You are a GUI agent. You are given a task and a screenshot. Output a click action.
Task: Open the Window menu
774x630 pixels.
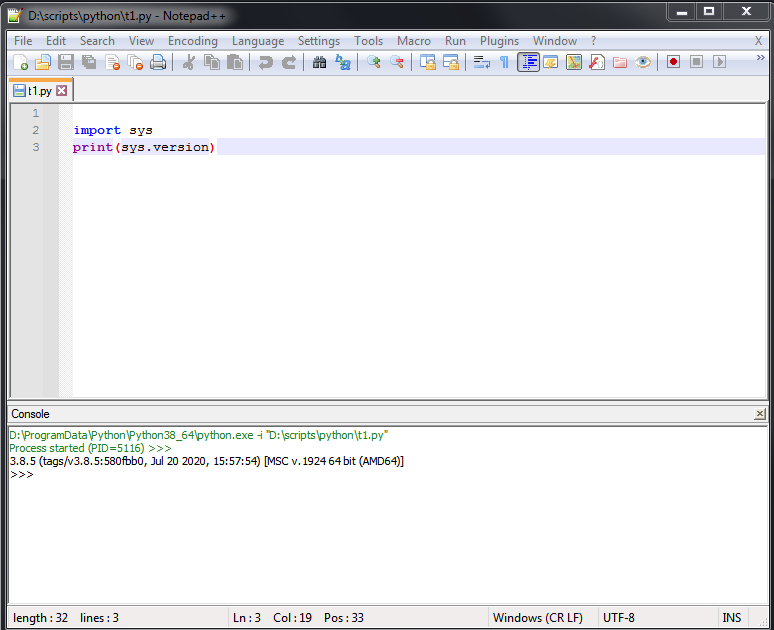[x=555, y=41]
